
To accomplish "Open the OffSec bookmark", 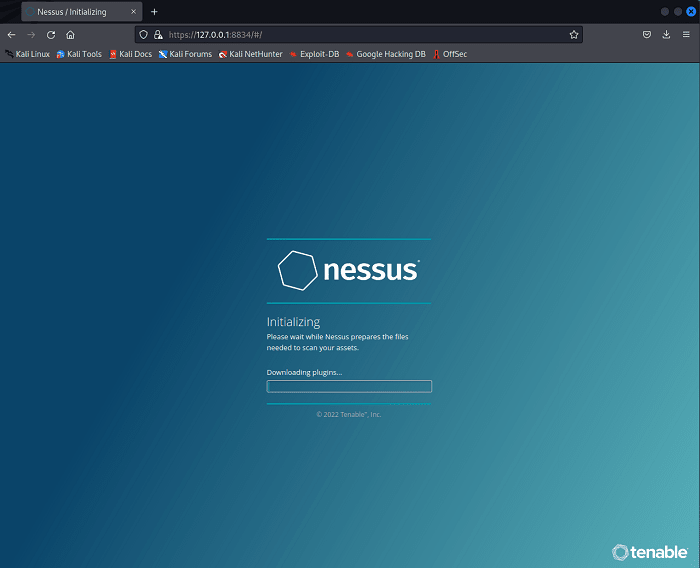I will click(x=450, y=54).
